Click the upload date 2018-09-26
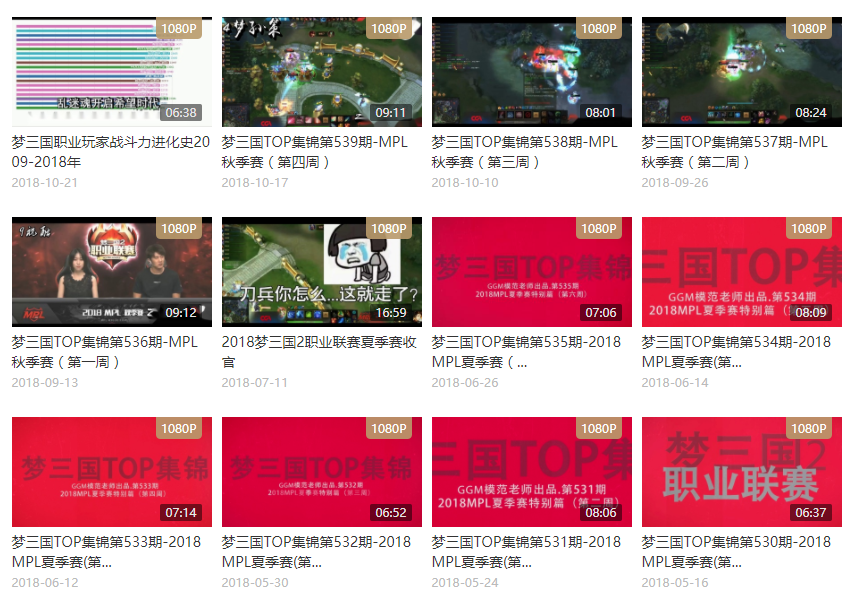The image size is (848, 602). (x=675, y=183)
